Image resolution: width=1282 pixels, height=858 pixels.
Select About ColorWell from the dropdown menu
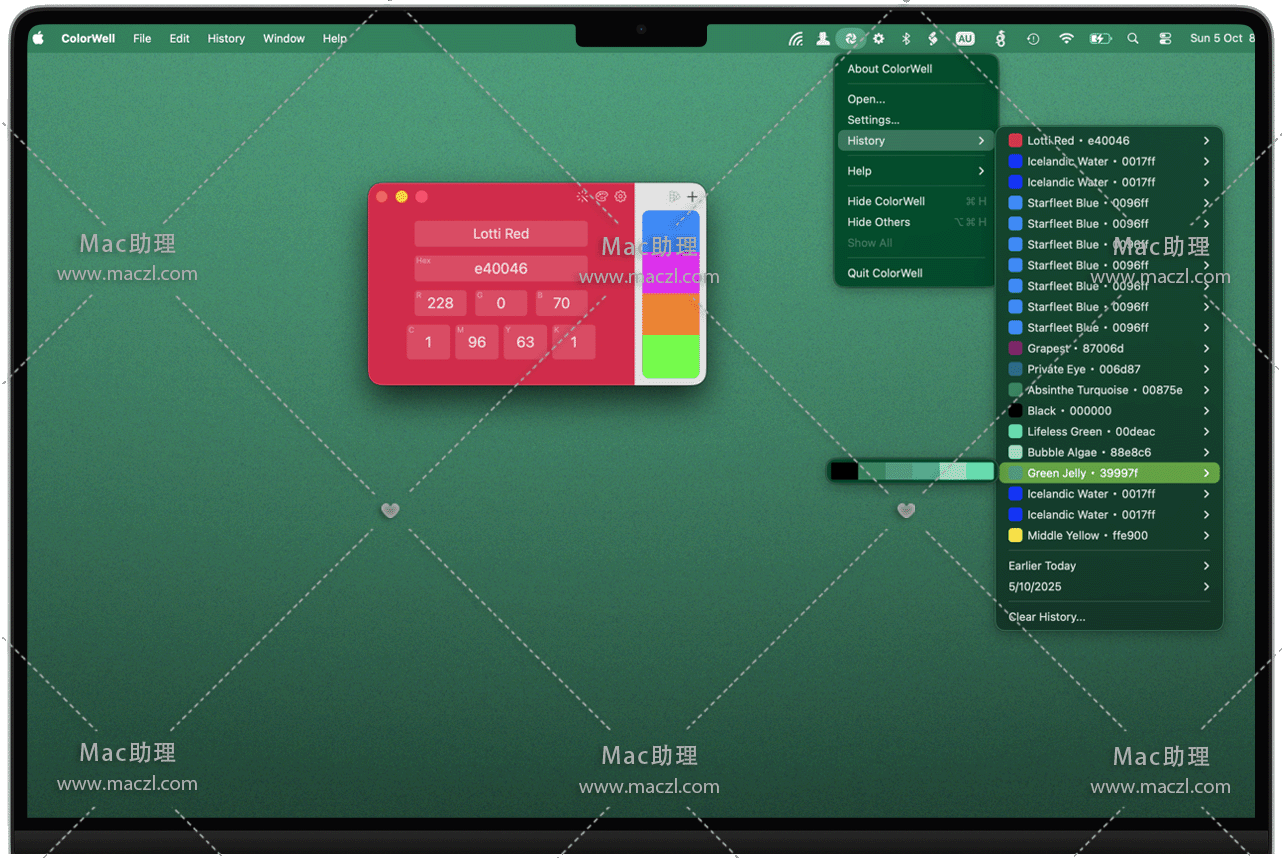tap(890, 69)
